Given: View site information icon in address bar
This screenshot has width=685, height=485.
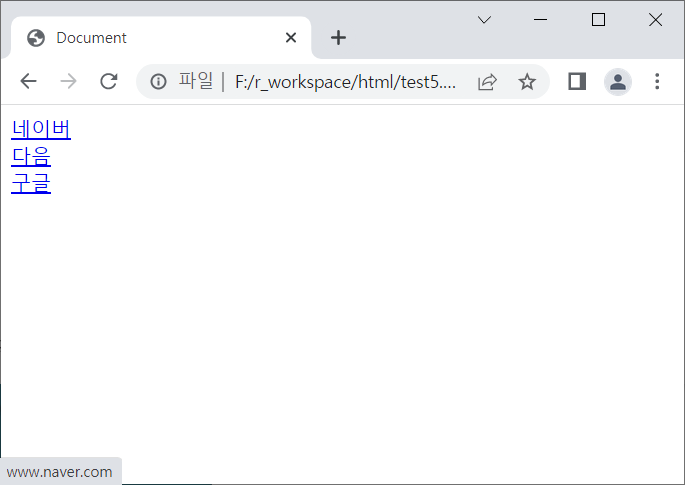Looking at the screenshot, I should point(158,82).
